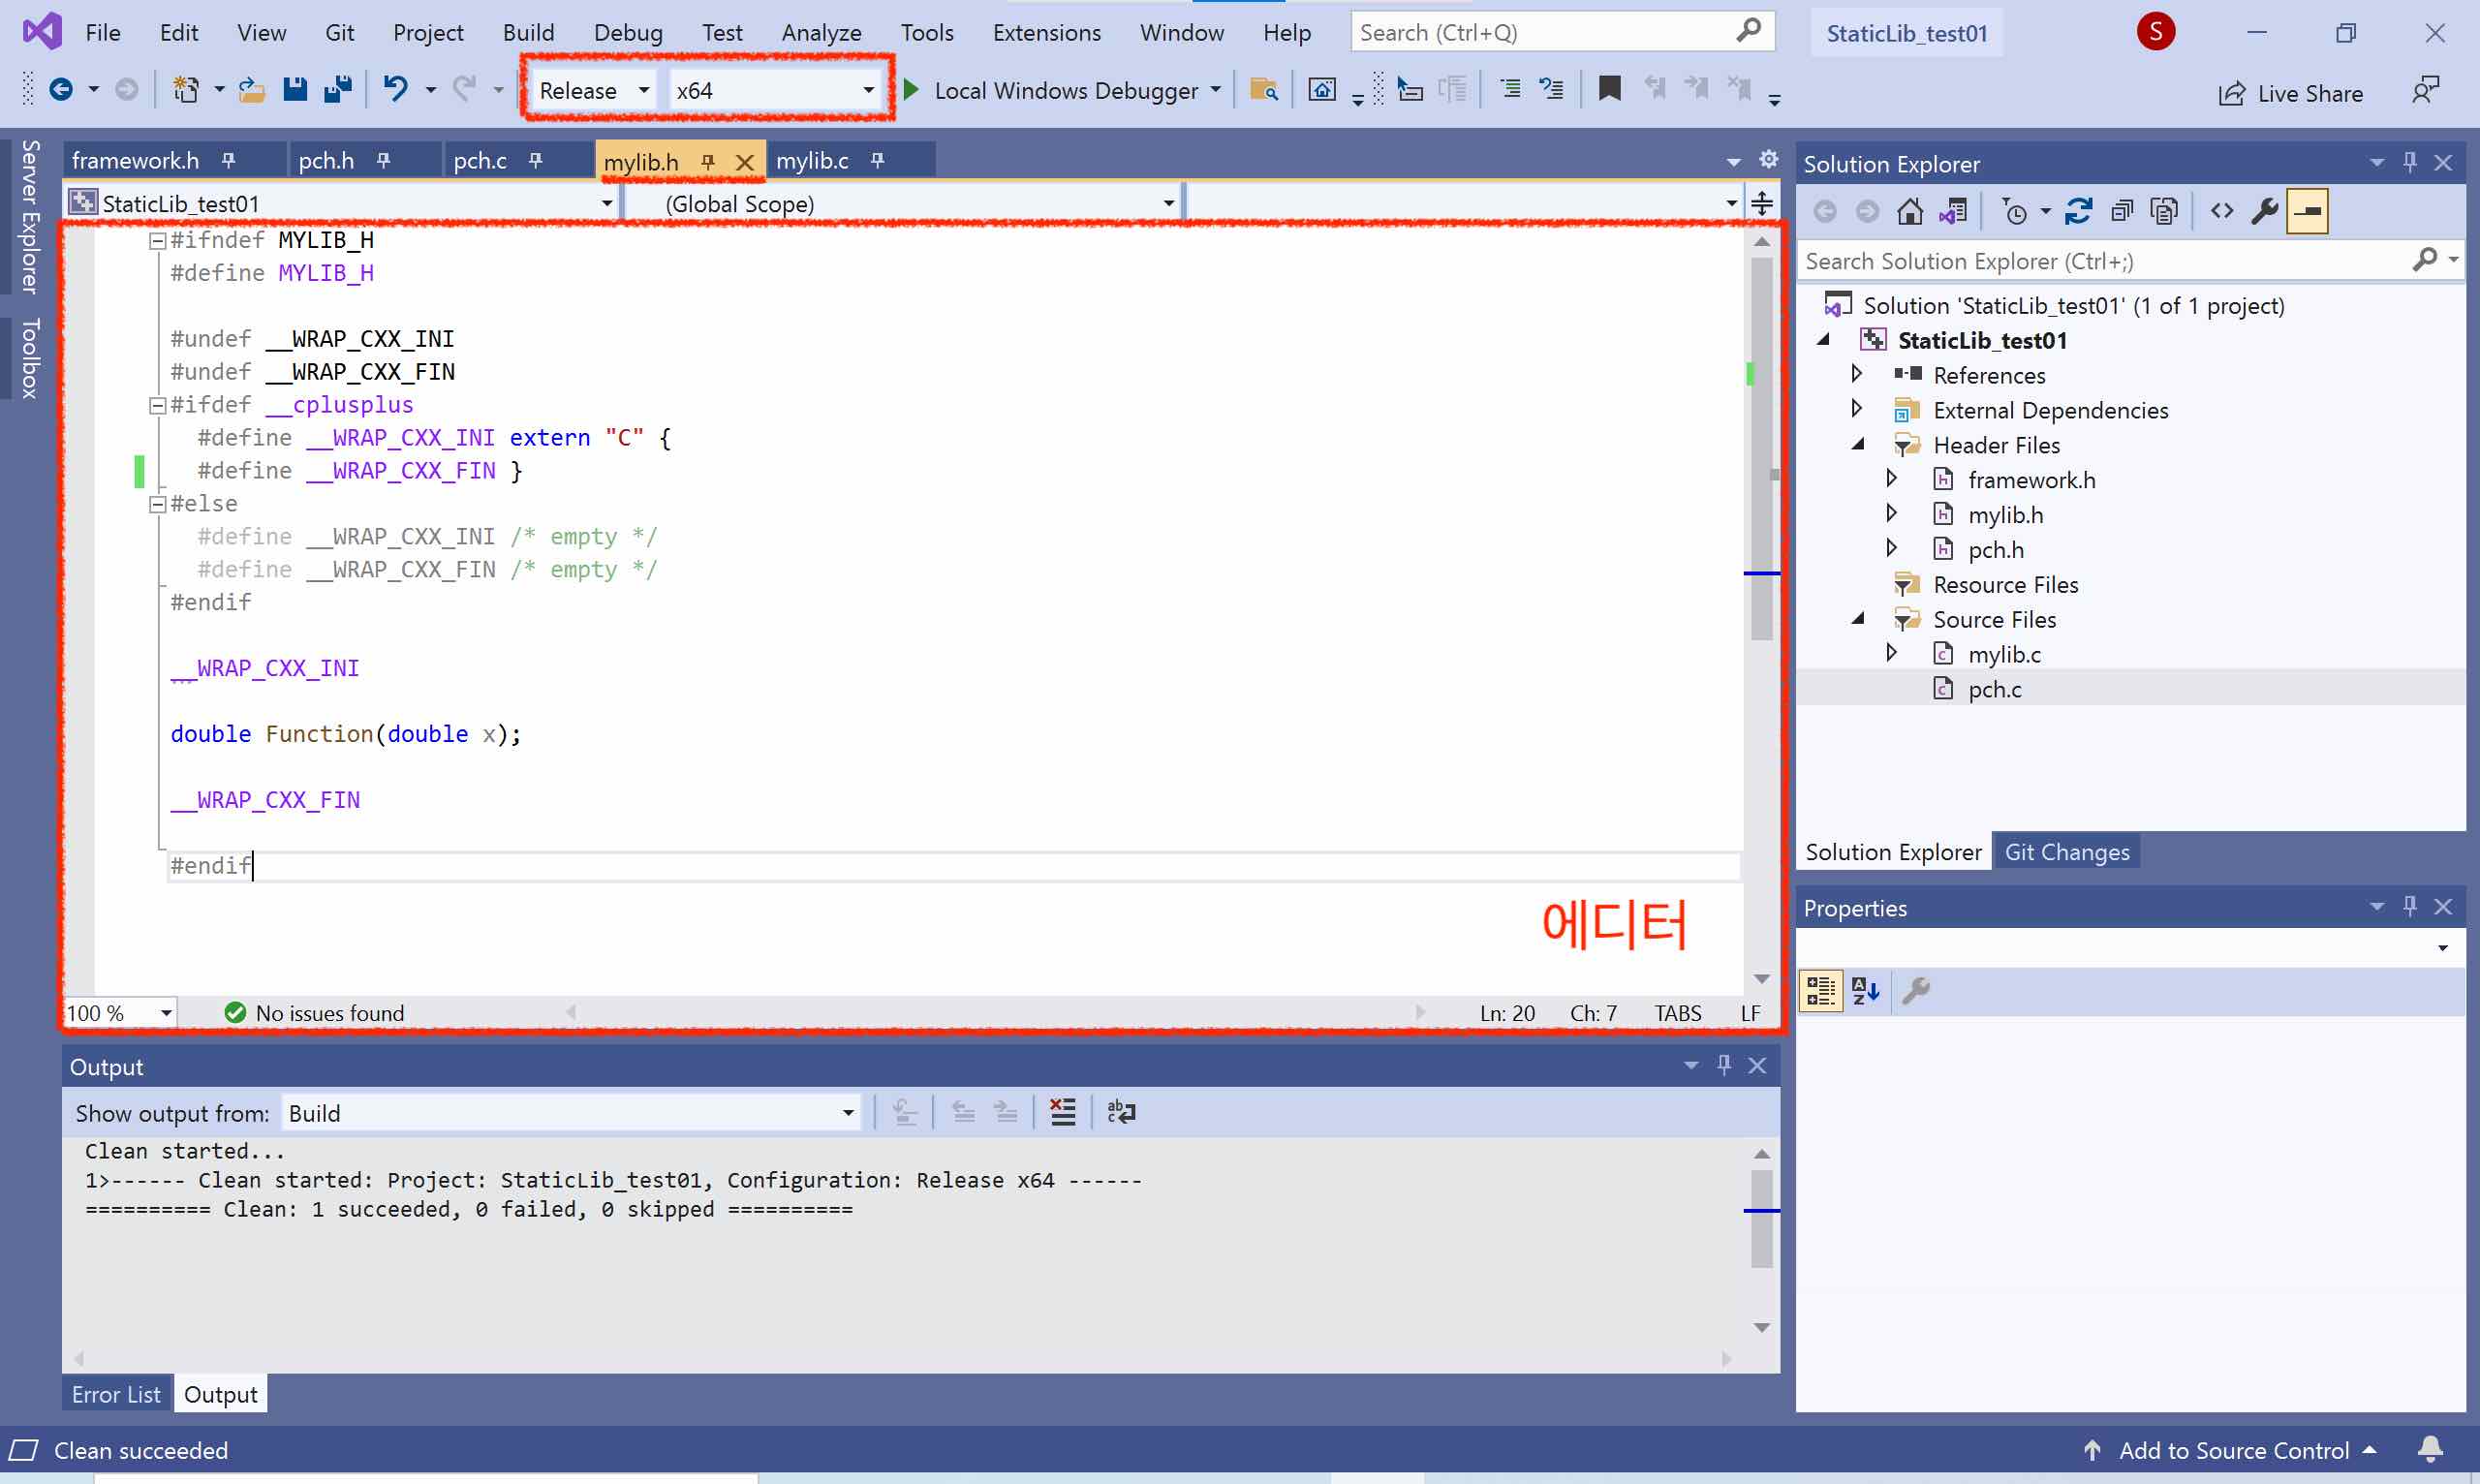The image size is (2480, 1484).
Task: Open the zoom percentage selector in editor
Action: tap(164, 1012)
